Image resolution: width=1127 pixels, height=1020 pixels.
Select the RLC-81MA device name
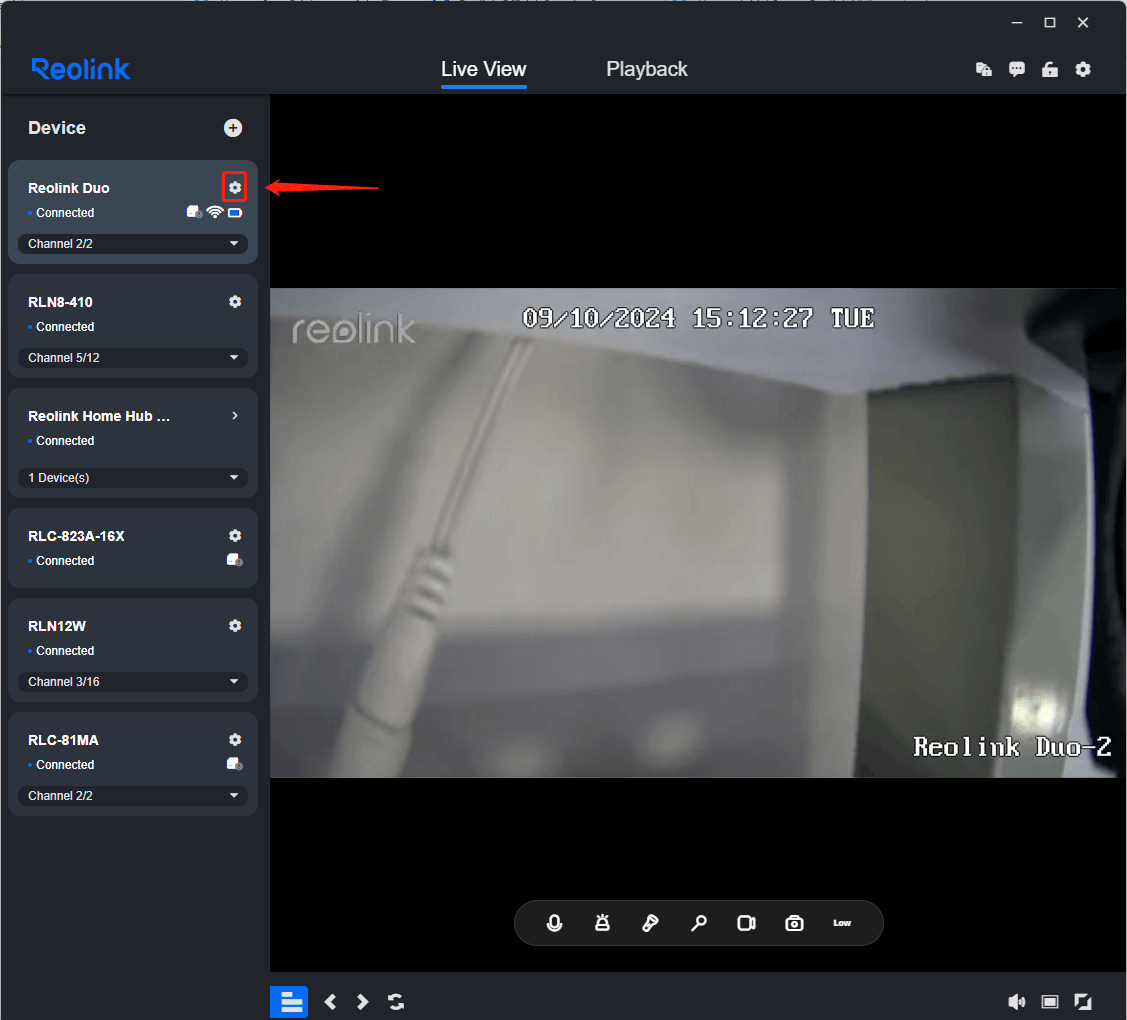pos(63,740)
